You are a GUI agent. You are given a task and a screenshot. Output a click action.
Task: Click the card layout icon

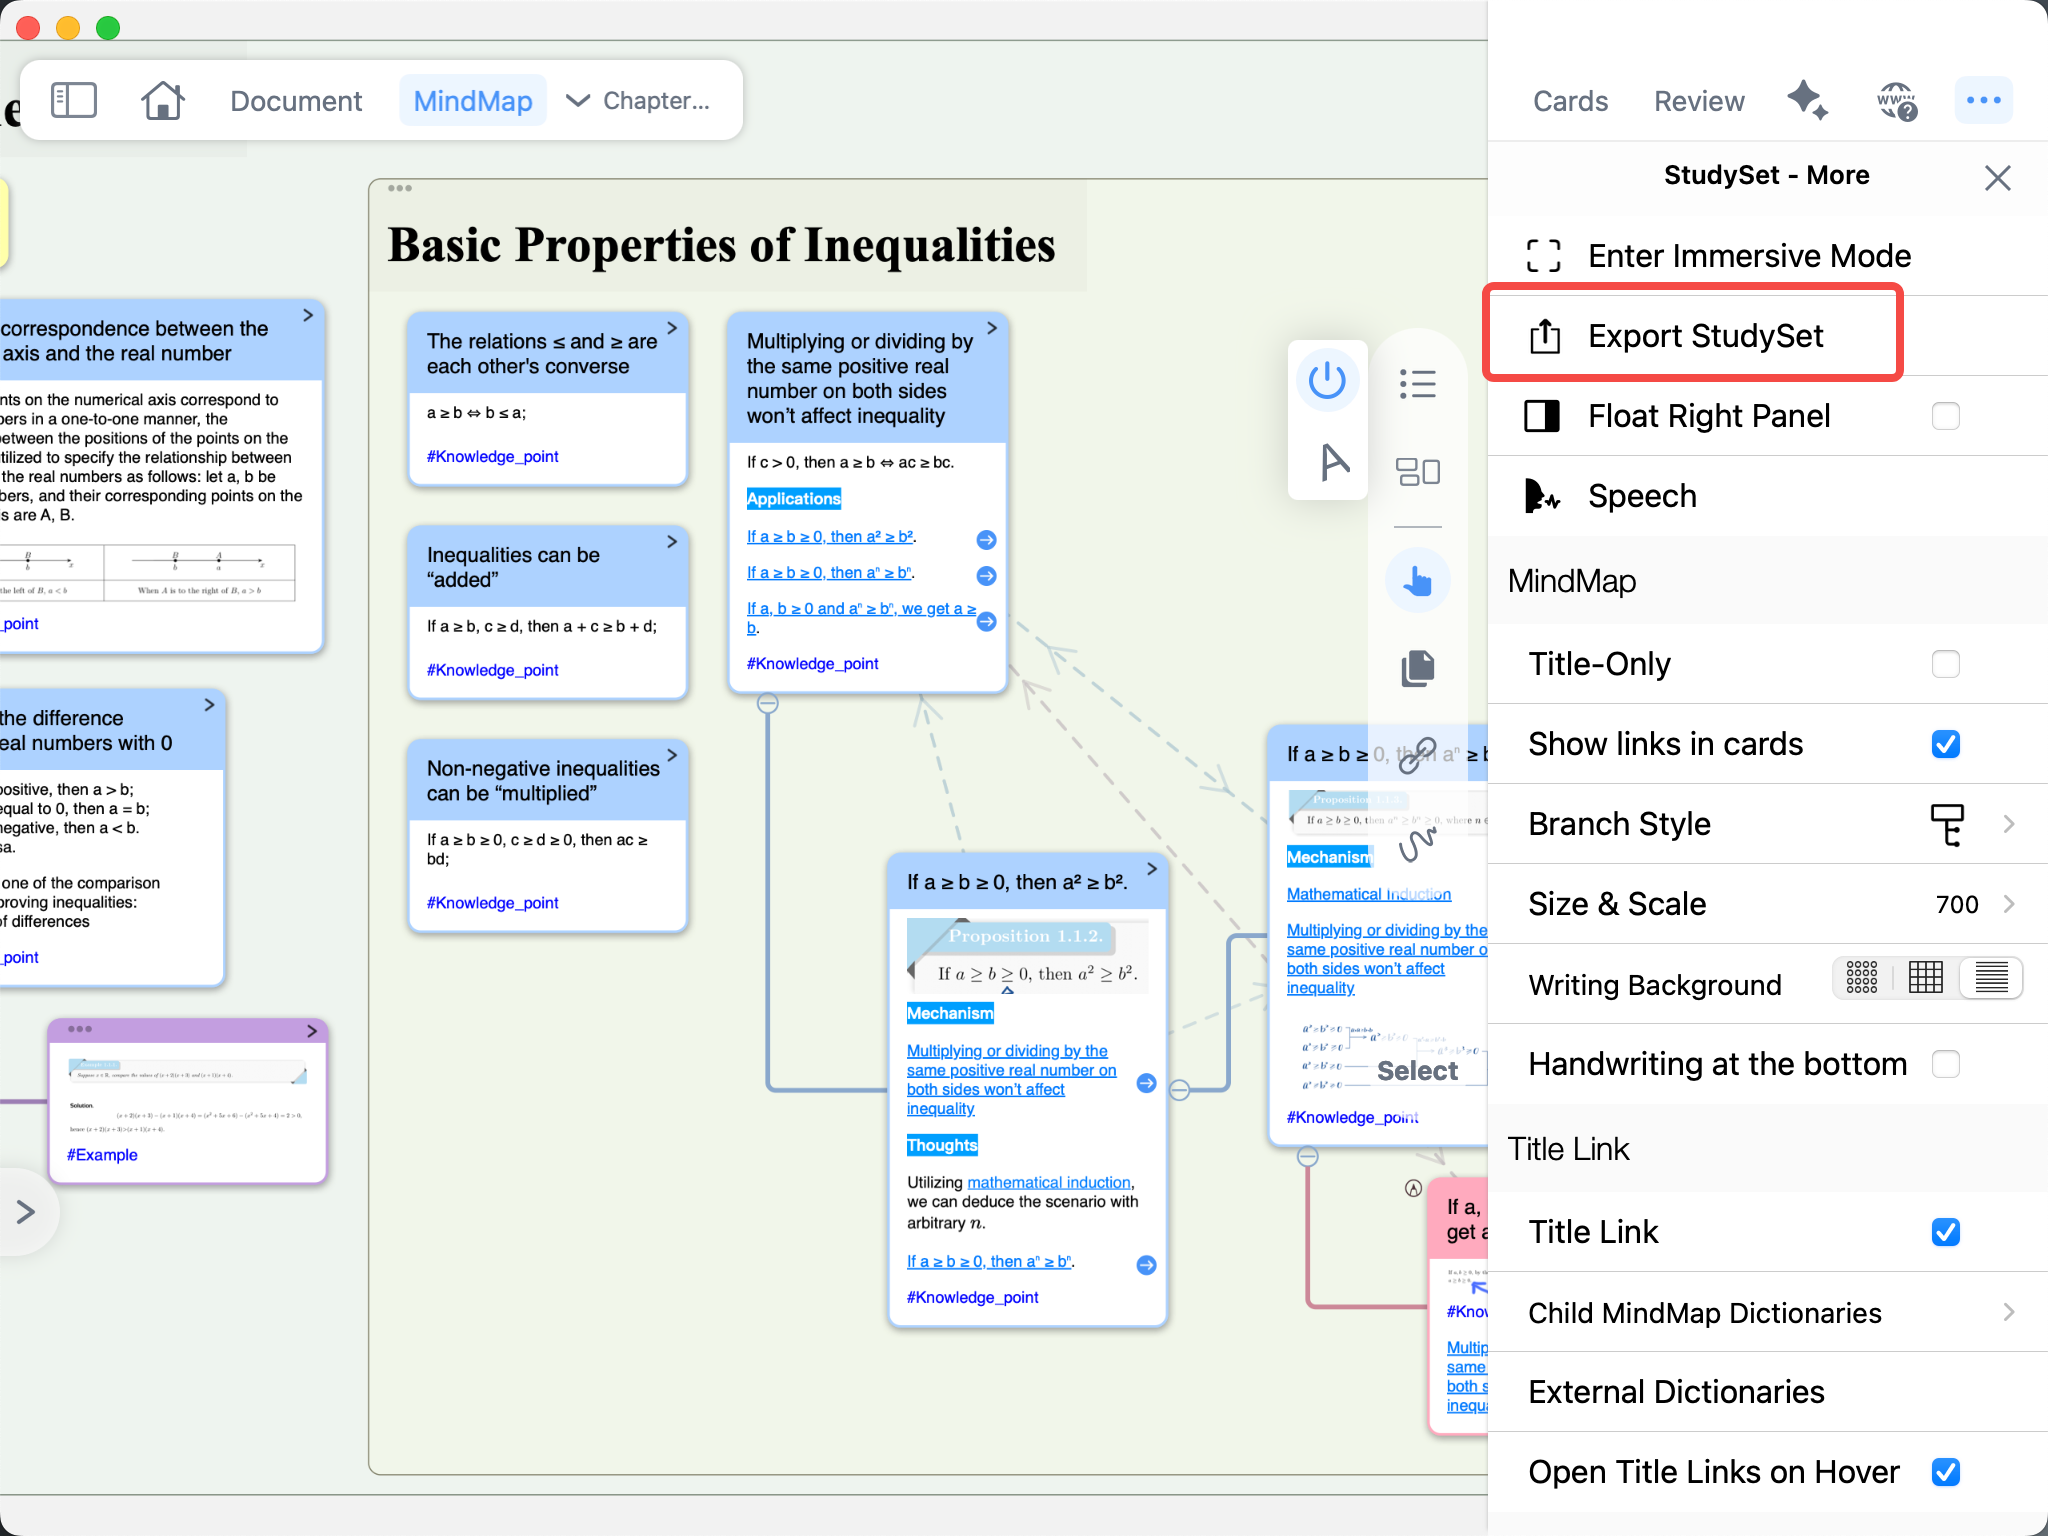click(1417, 471)
